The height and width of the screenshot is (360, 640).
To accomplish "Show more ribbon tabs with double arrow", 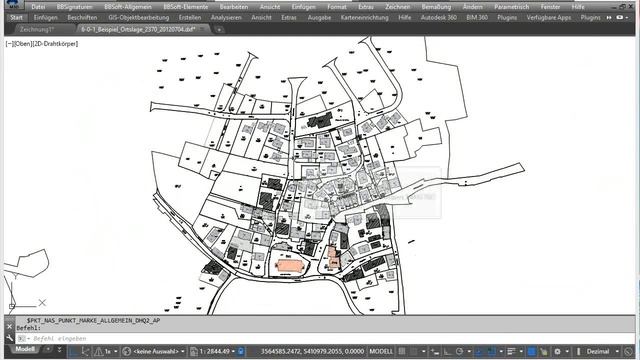I will click(x=609, y=18).
